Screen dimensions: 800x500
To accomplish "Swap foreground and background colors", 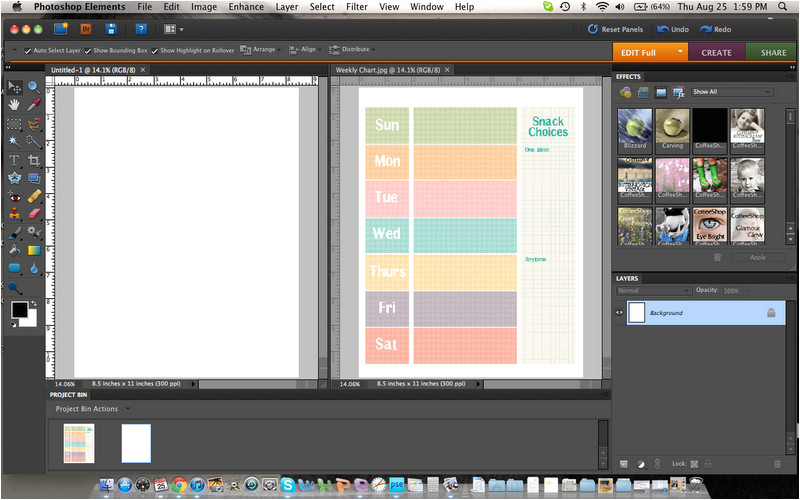I will (34, 304).
